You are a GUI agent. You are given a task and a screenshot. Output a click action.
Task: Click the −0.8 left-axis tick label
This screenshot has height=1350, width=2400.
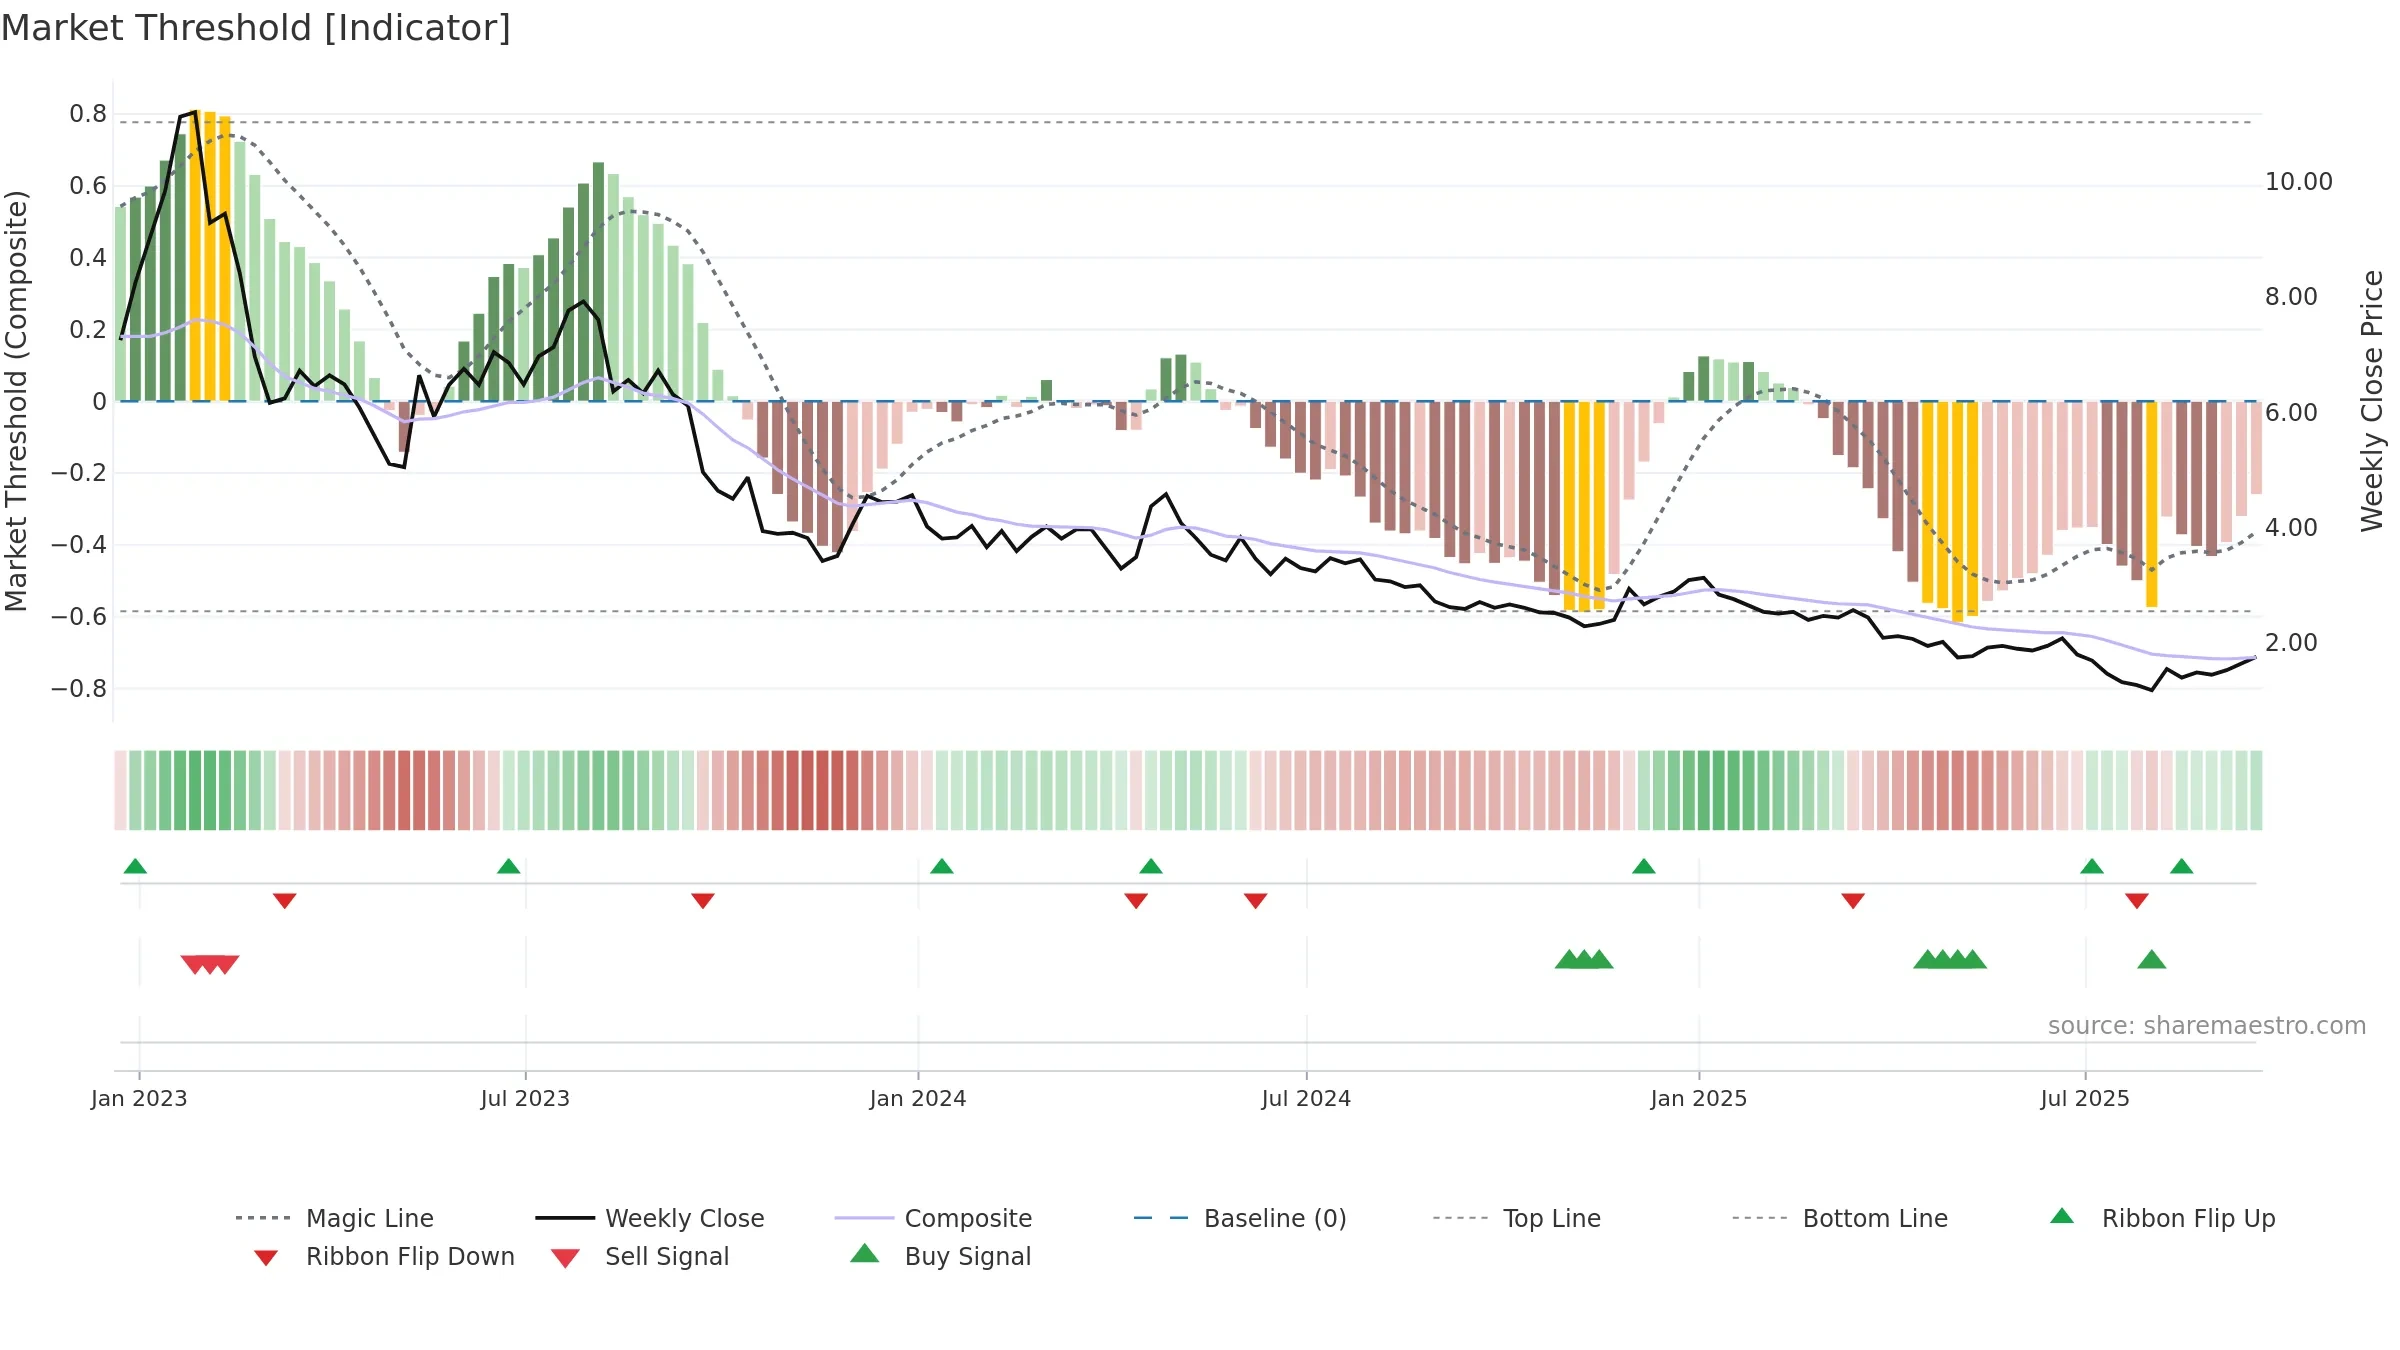pyautogui.click(x=79, y=689)
